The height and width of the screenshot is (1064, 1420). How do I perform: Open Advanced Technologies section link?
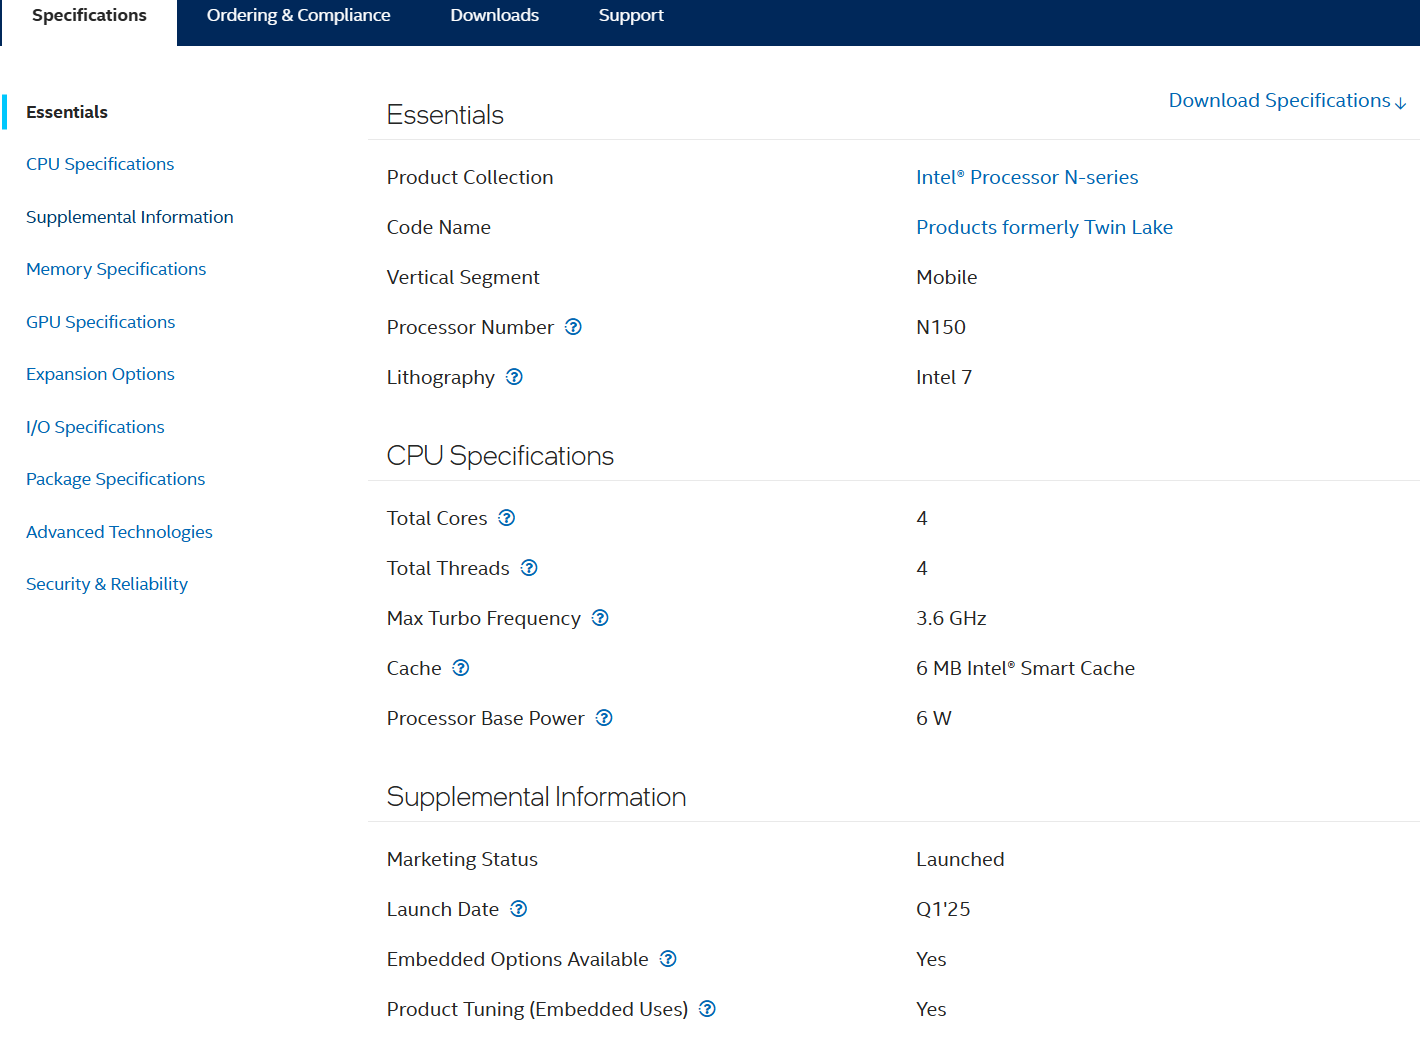[x=119, y=532]
